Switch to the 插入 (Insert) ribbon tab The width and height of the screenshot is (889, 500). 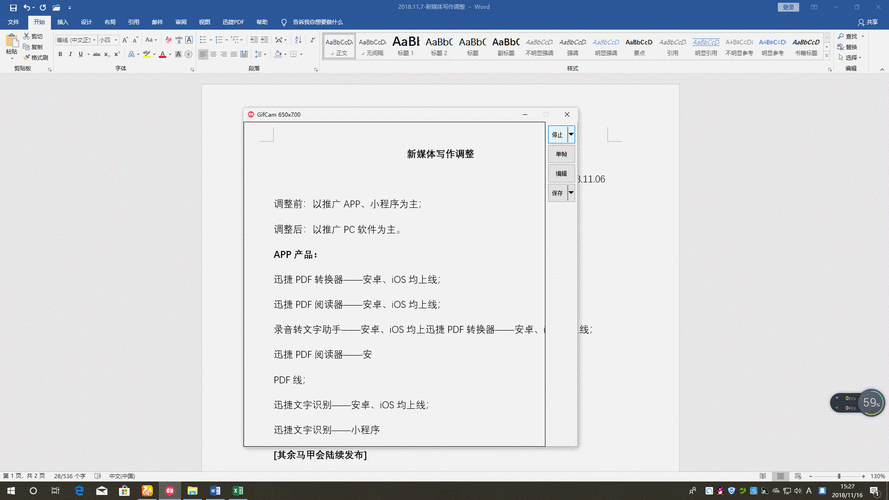pyautogui.click(x=62, y=22)
